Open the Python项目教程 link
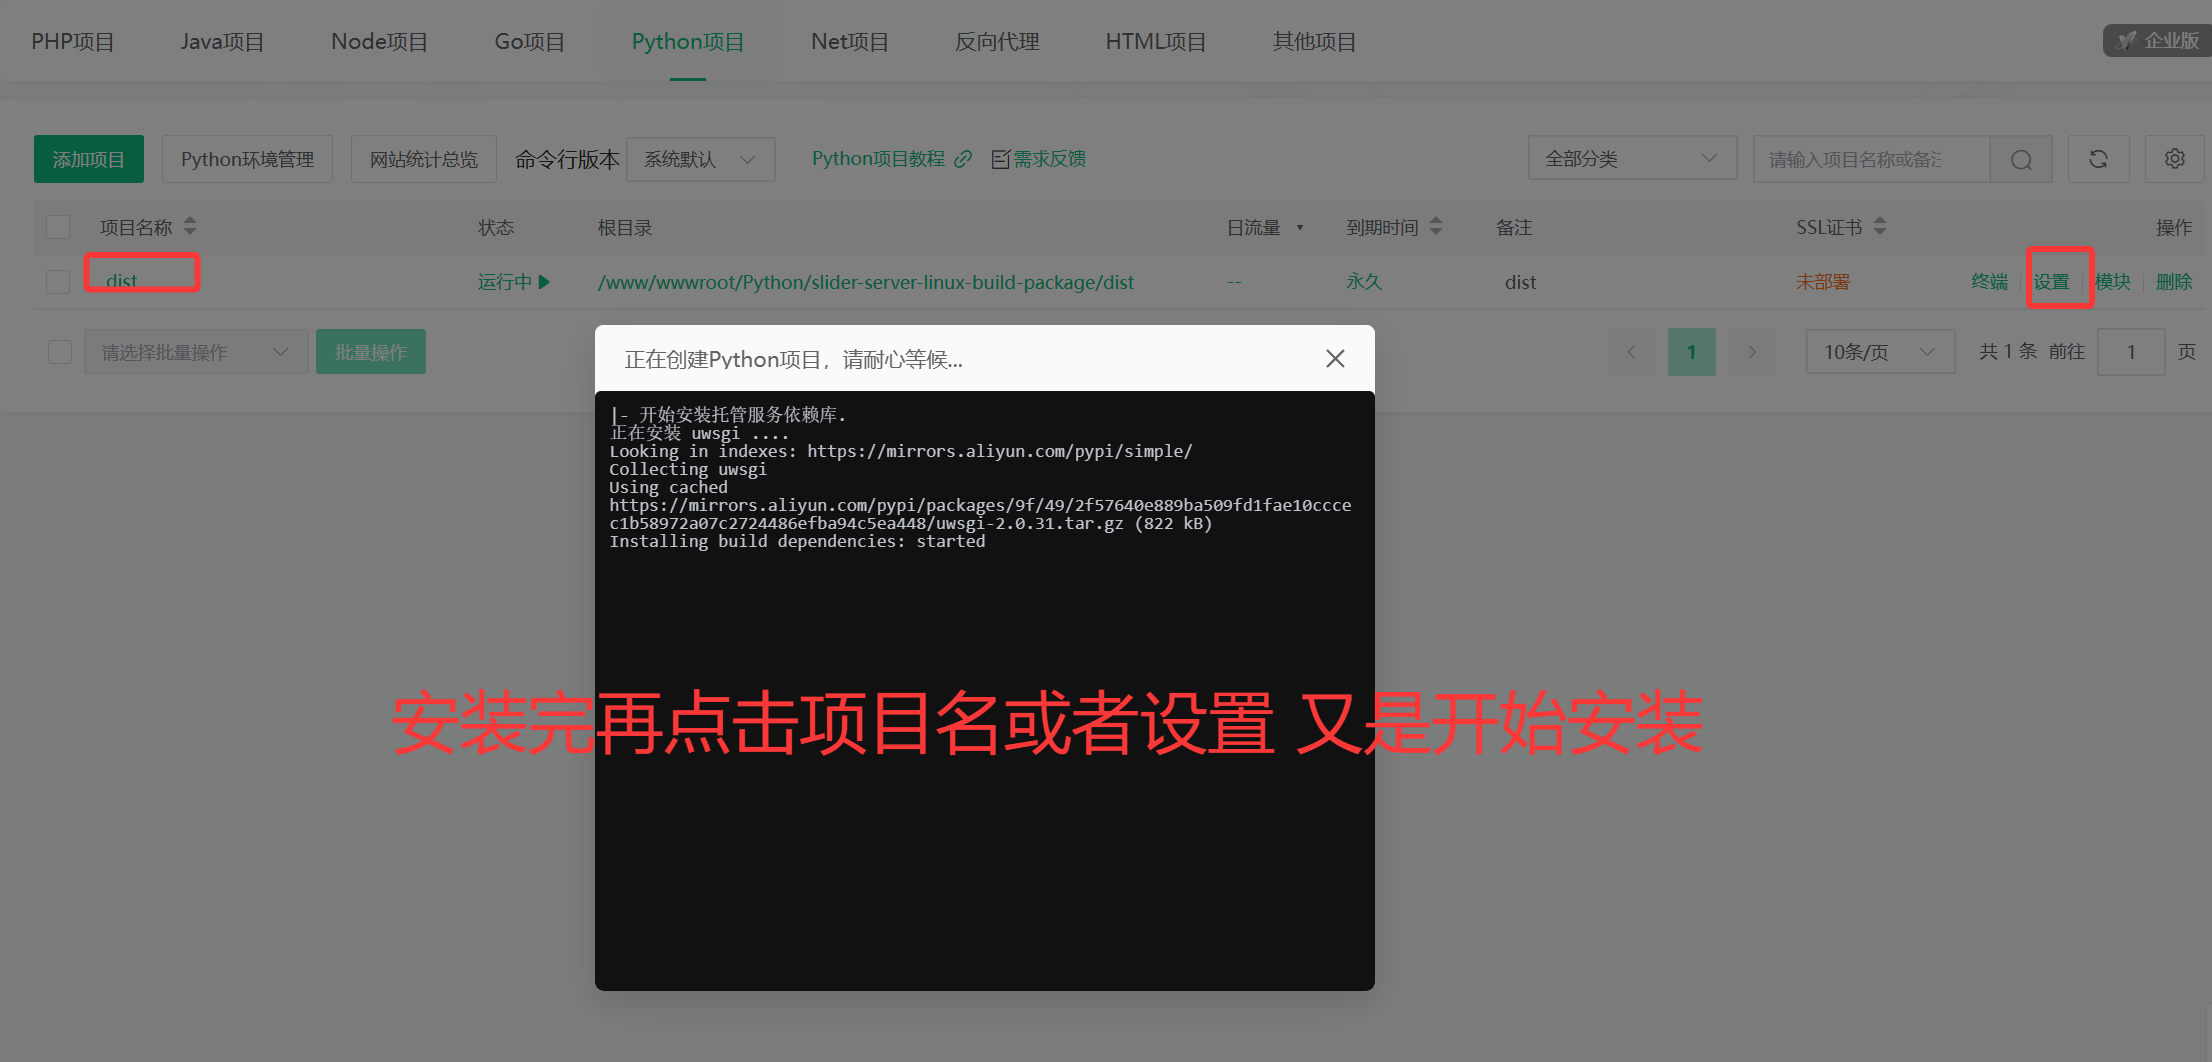Viewport: 2212px width, 1062px height. [878, 159]
